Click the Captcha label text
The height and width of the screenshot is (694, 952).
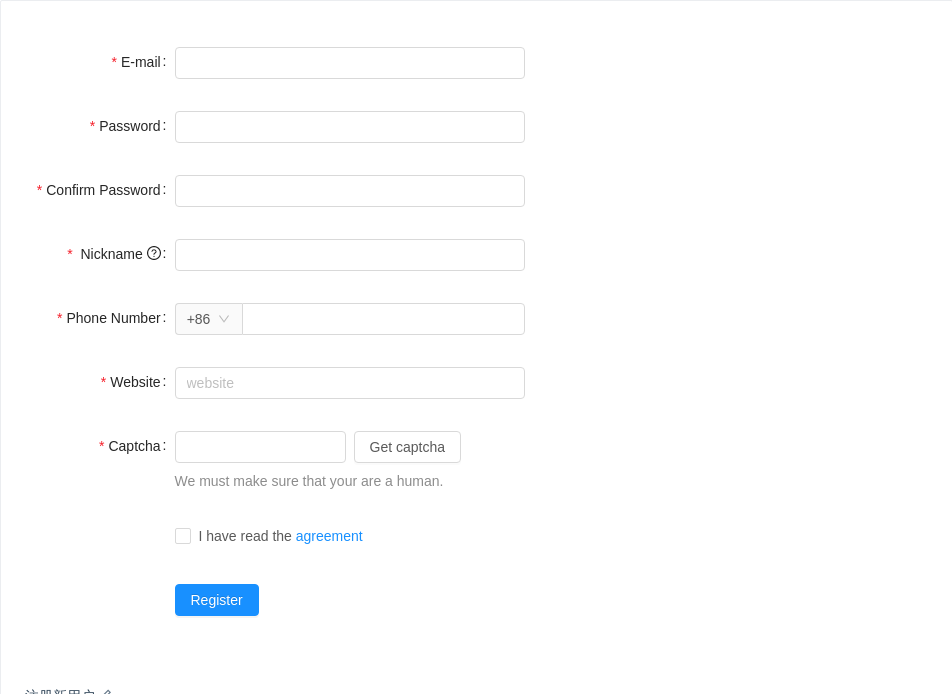click(x=134, y=446)
